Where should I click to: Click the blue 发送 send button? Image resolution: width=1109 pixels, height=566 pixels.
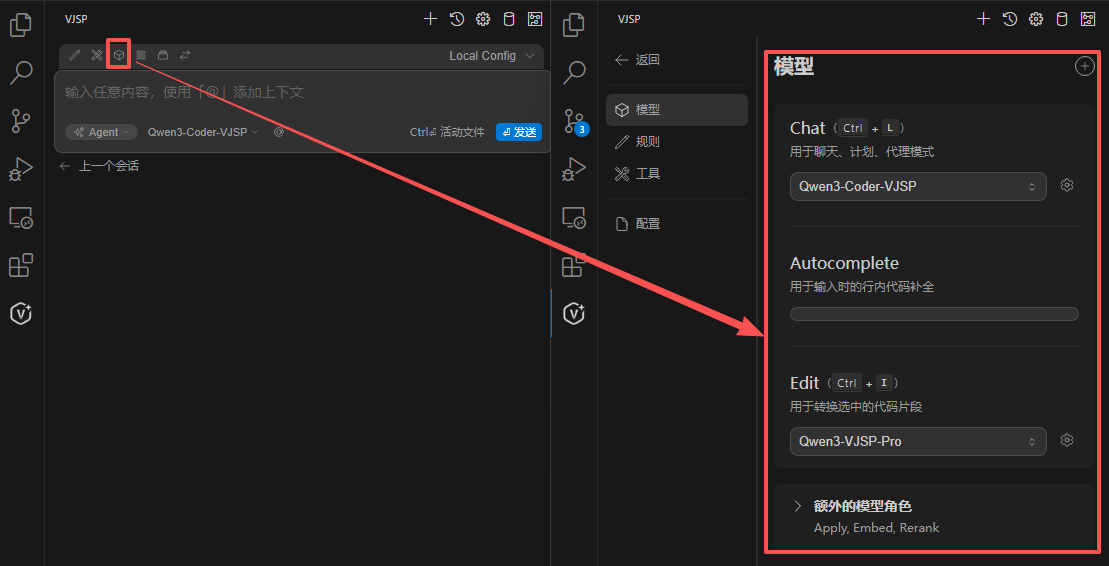click(x=519, y=132)
